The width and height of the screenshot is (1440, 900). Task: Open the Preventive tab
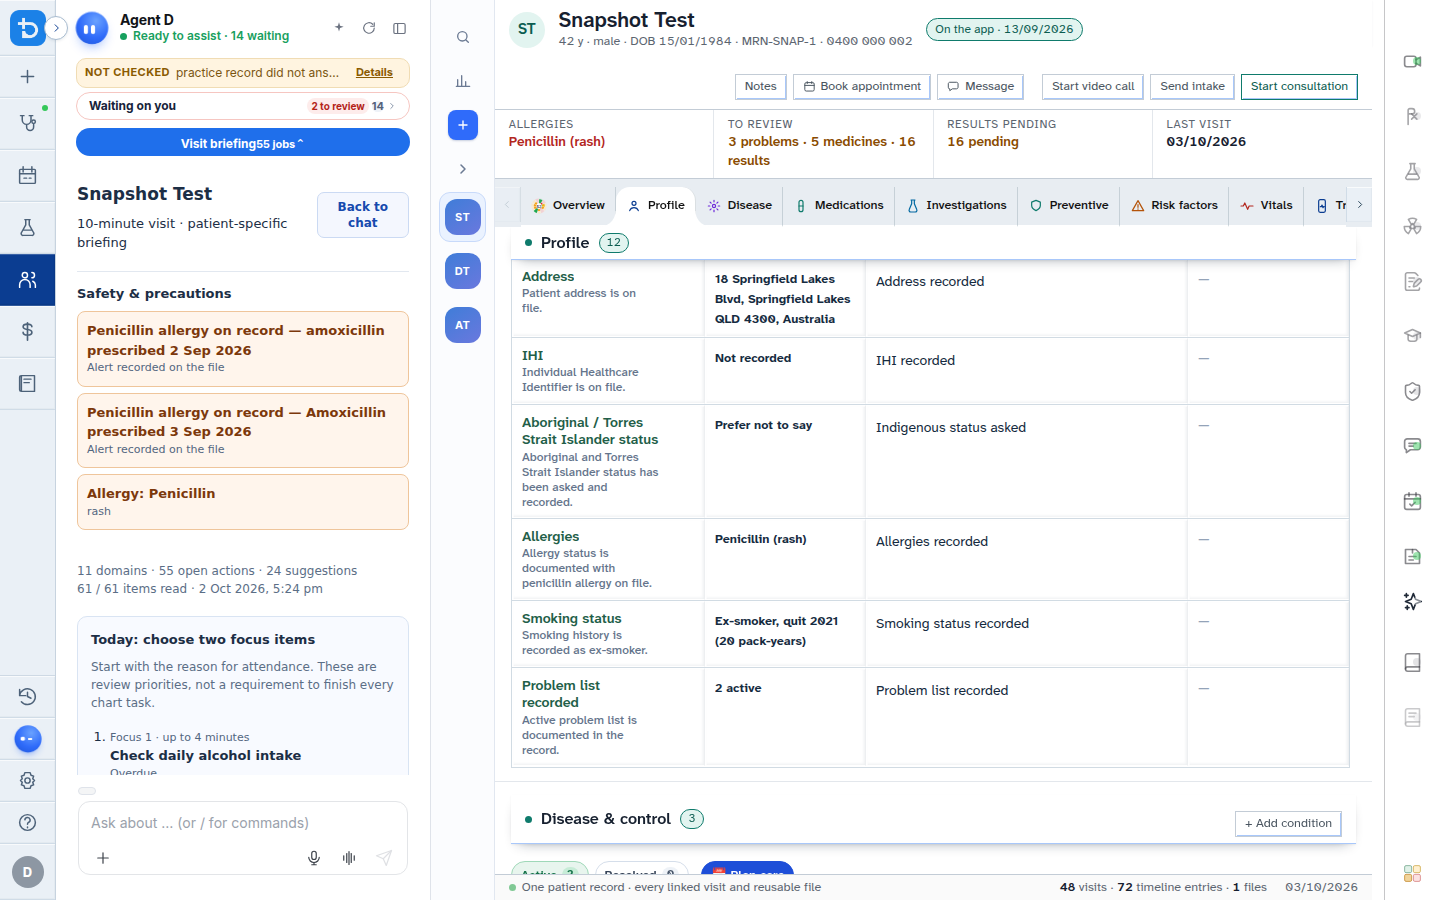click(1069, 206)
